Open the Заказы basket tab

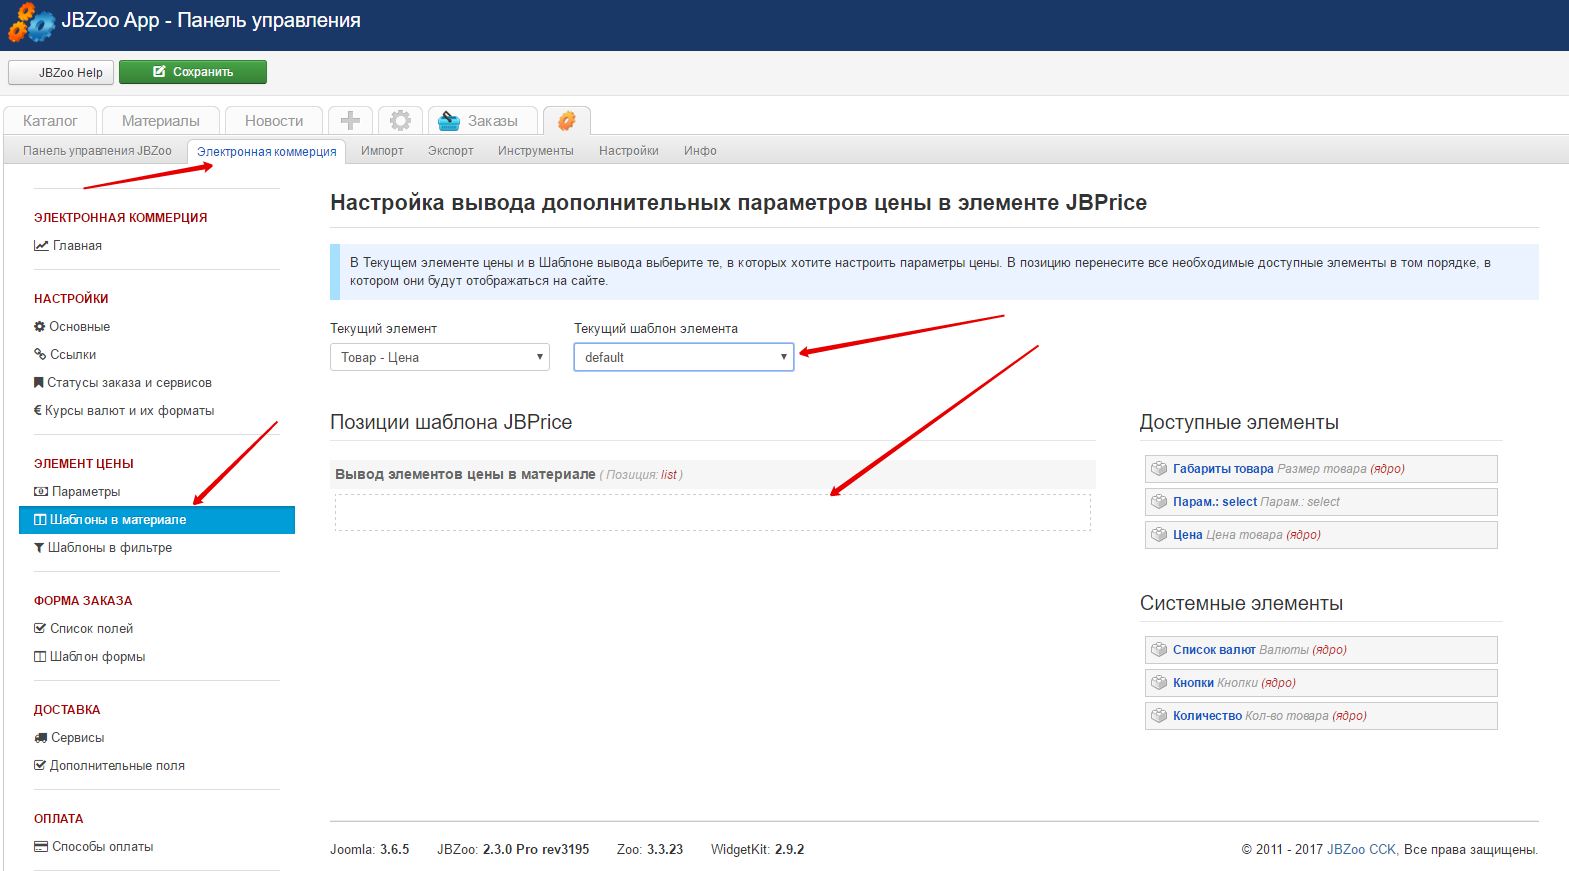(483, 120)
